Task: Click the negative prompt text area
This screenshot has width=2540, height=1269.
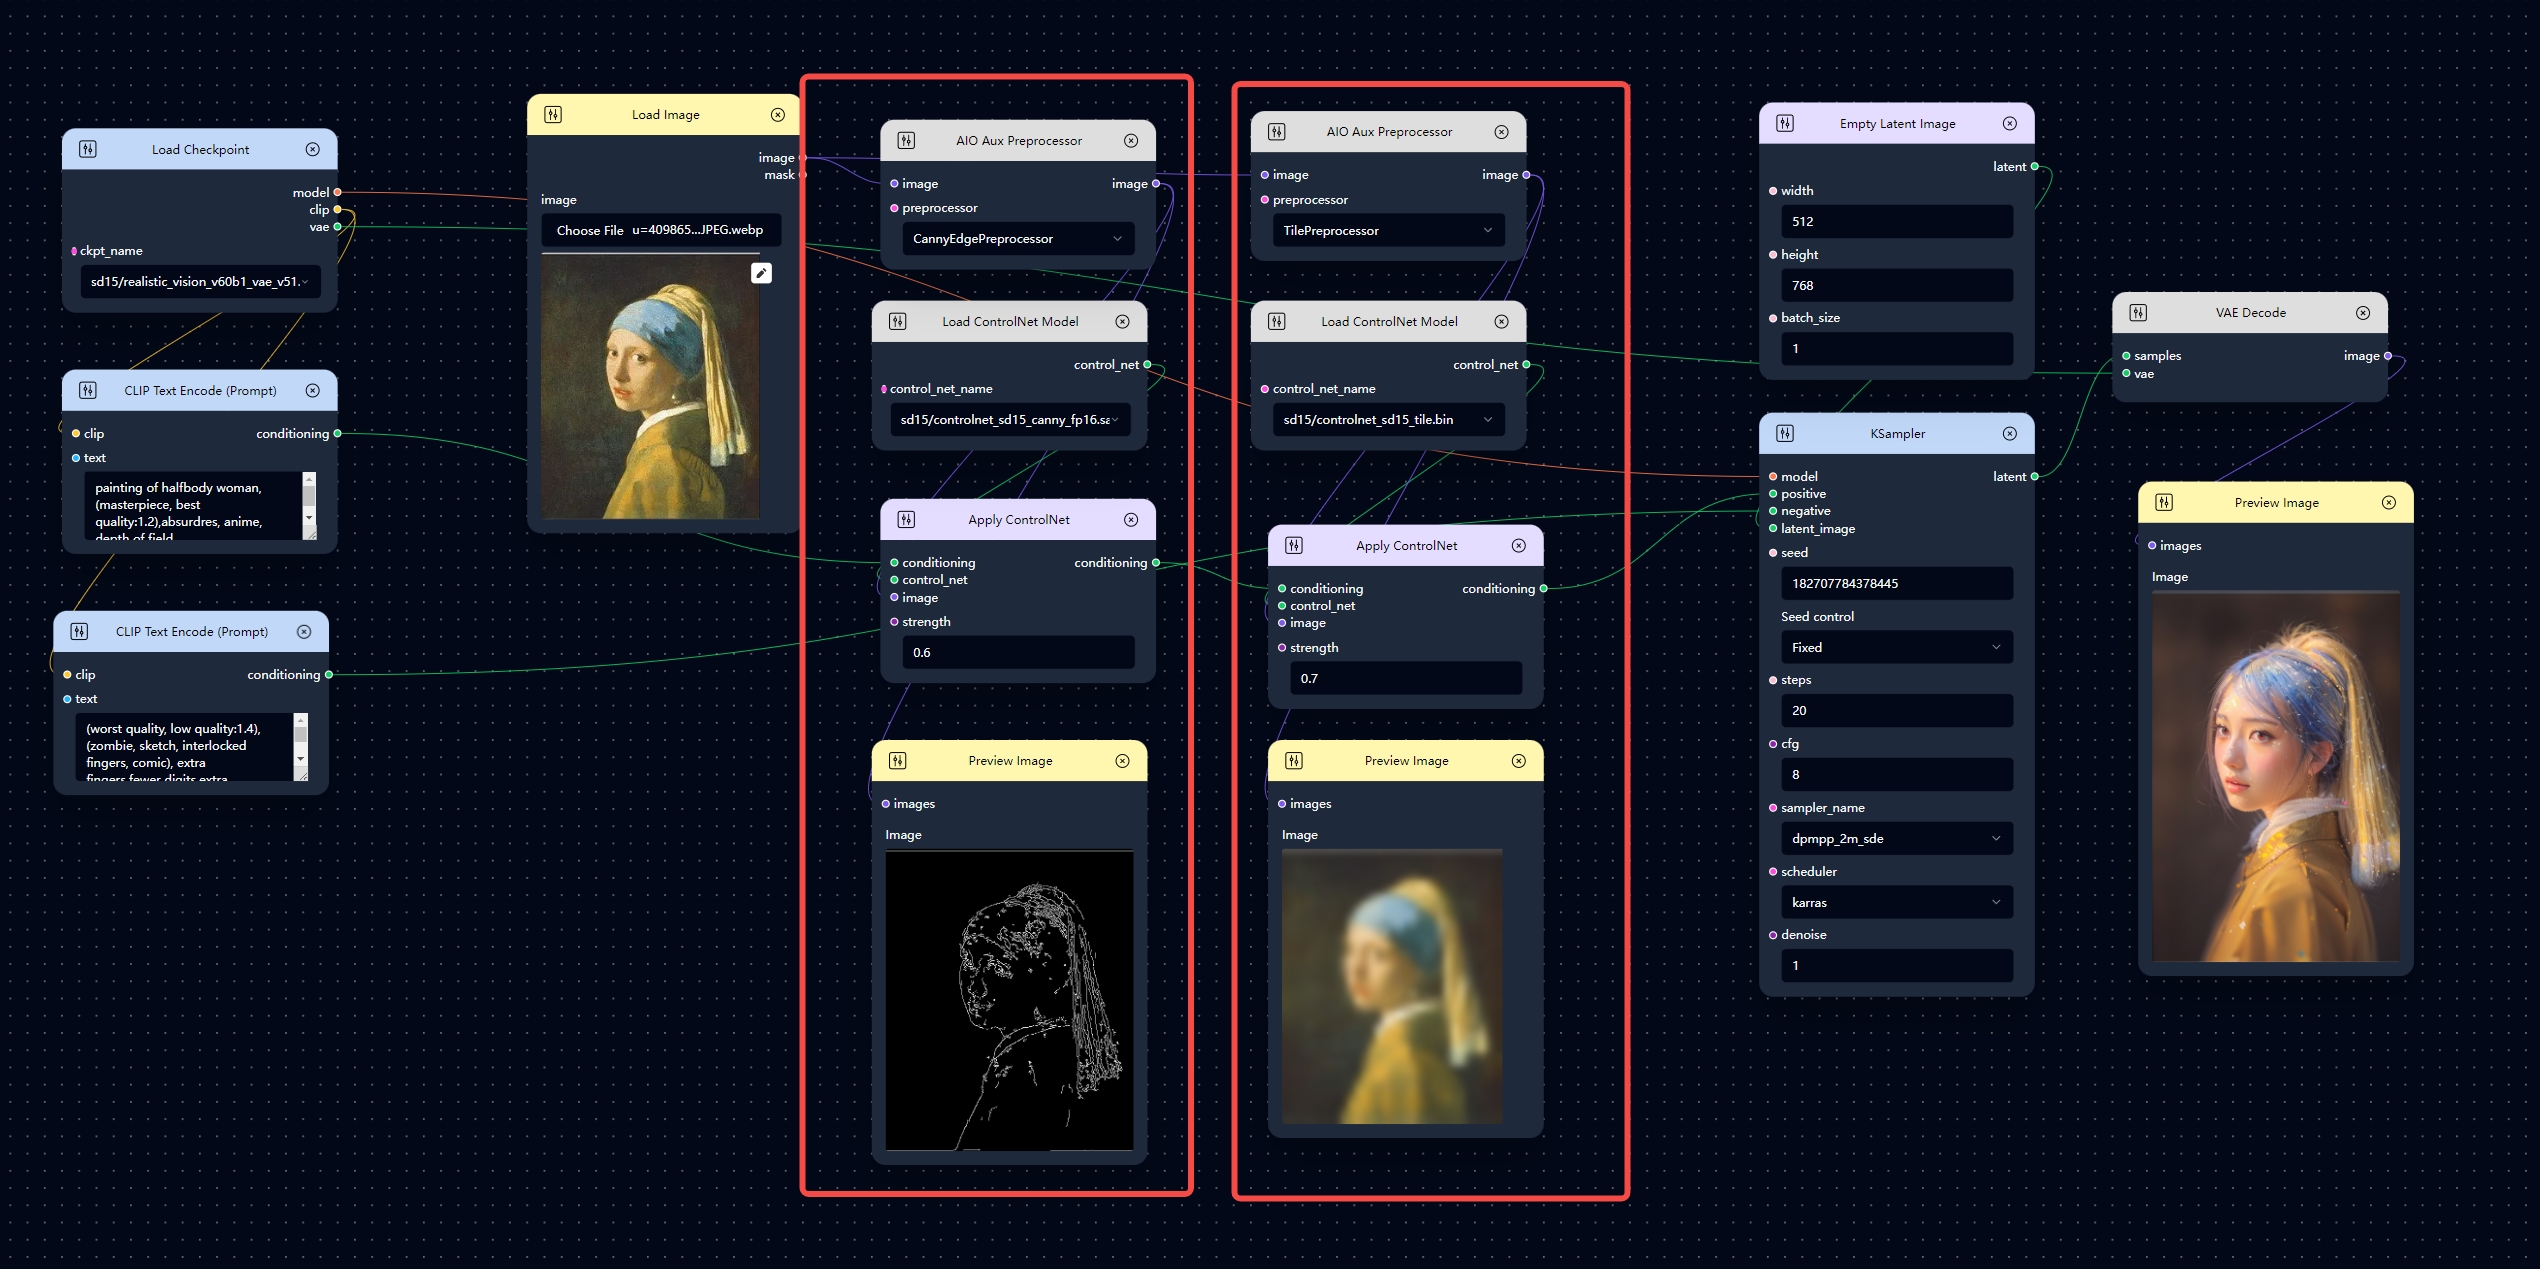Action: pos(185,747)
